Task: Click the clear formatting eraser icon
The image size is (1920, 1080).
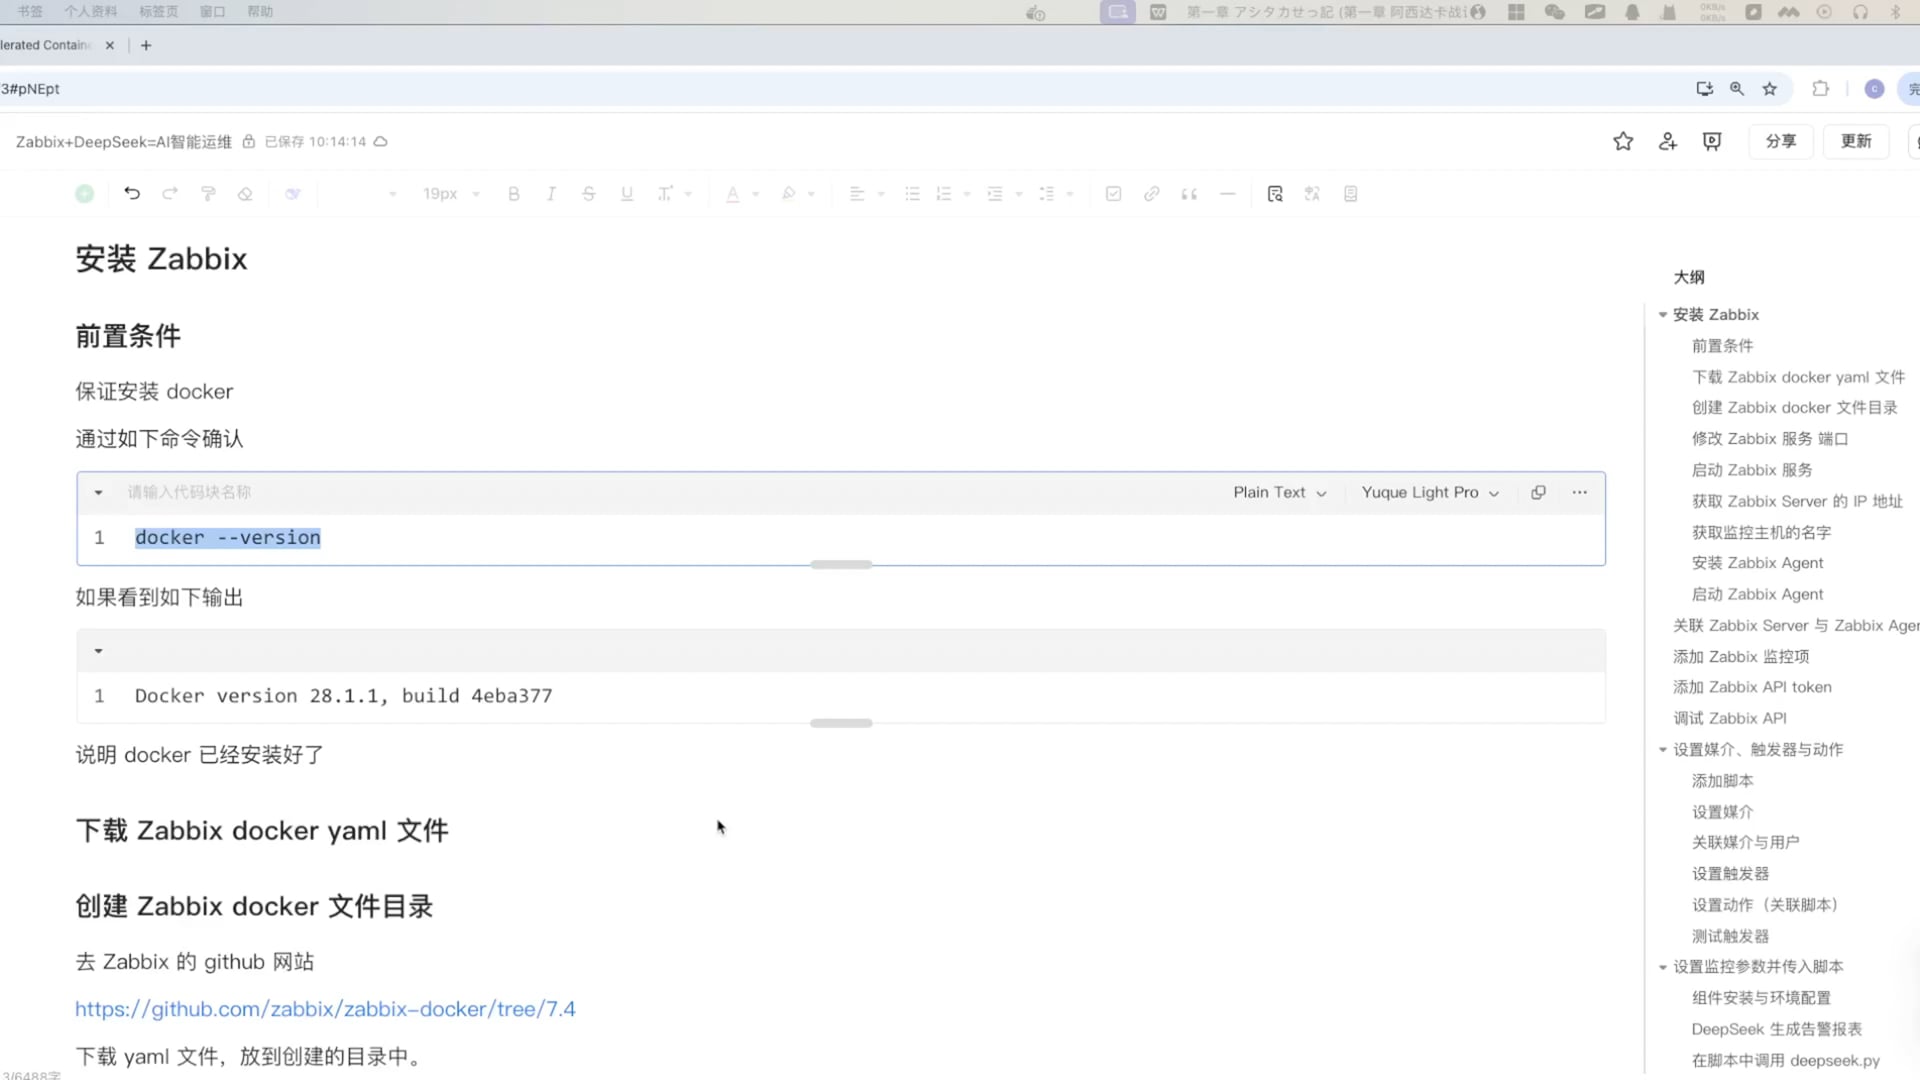Action: (245, 194)
